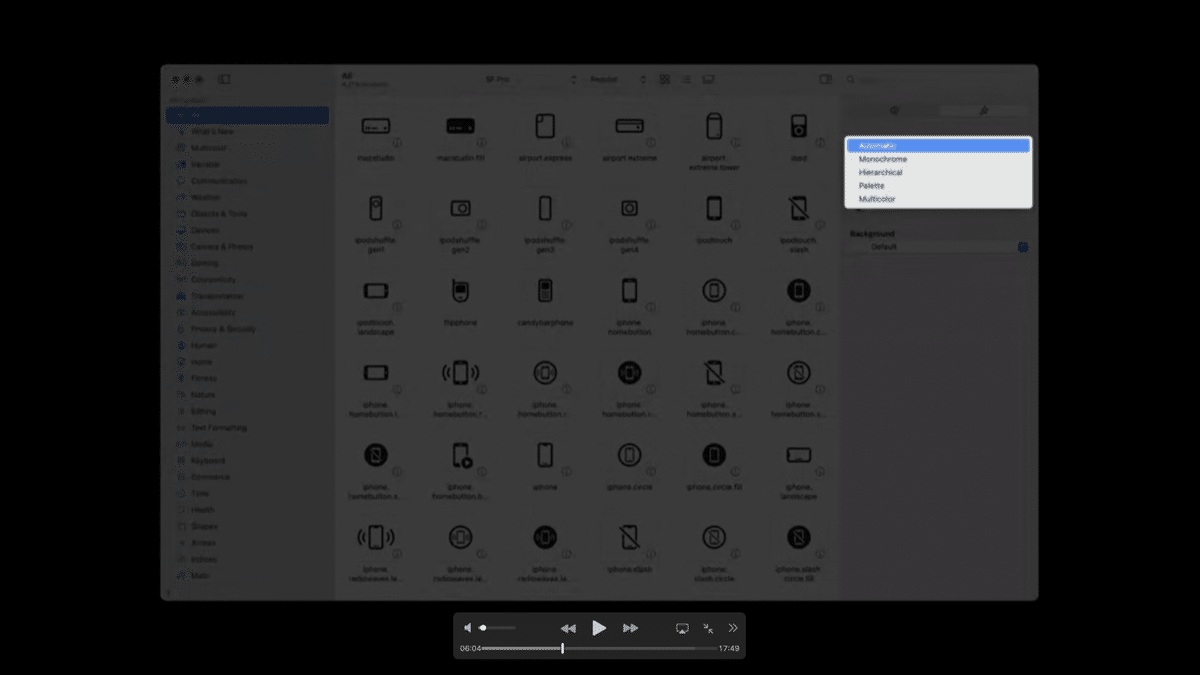Choose Multicolor in the rendering menu
Viewport: 1200px width, 675px height.
[x=938, y=199]
